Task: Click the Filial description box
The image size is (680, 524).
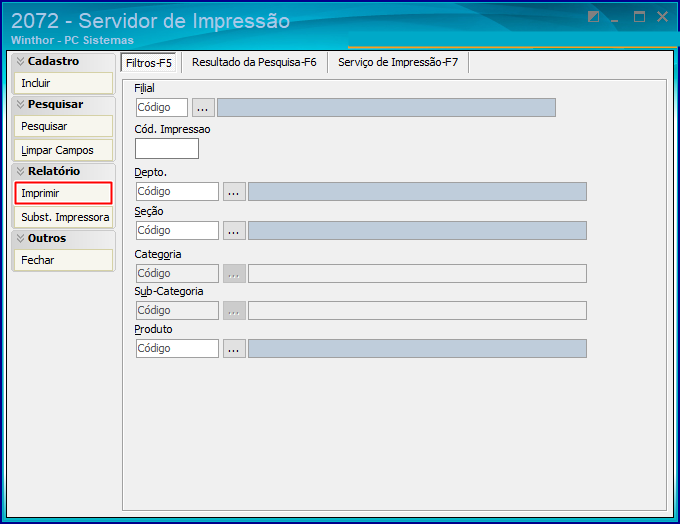Action: 386,107
